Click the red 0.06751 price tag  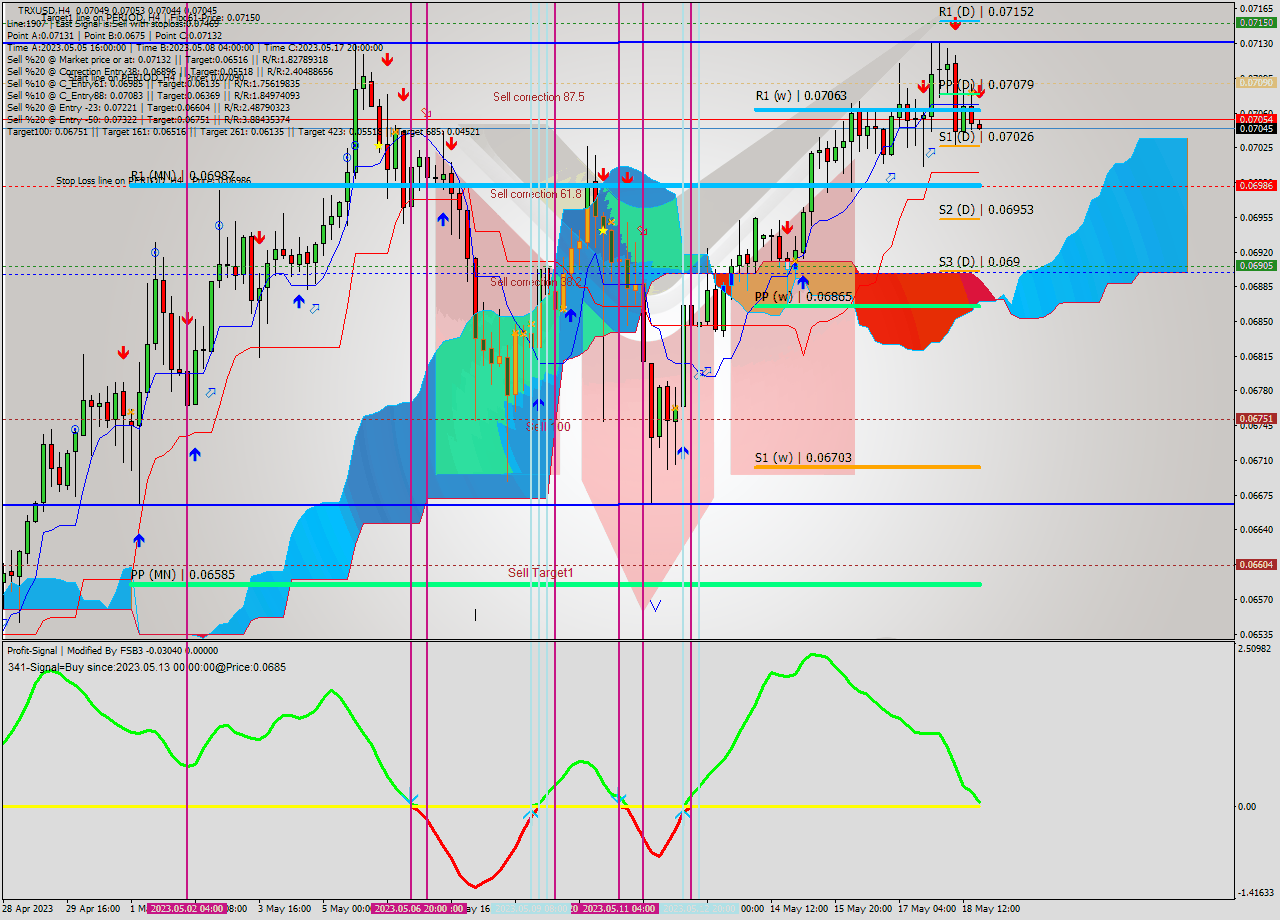(x=1255, y=419)
